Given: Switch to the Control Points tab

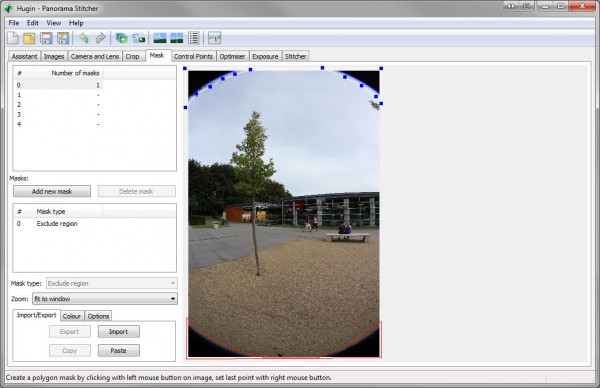Looking at the screenshot, I should (193, 56).
